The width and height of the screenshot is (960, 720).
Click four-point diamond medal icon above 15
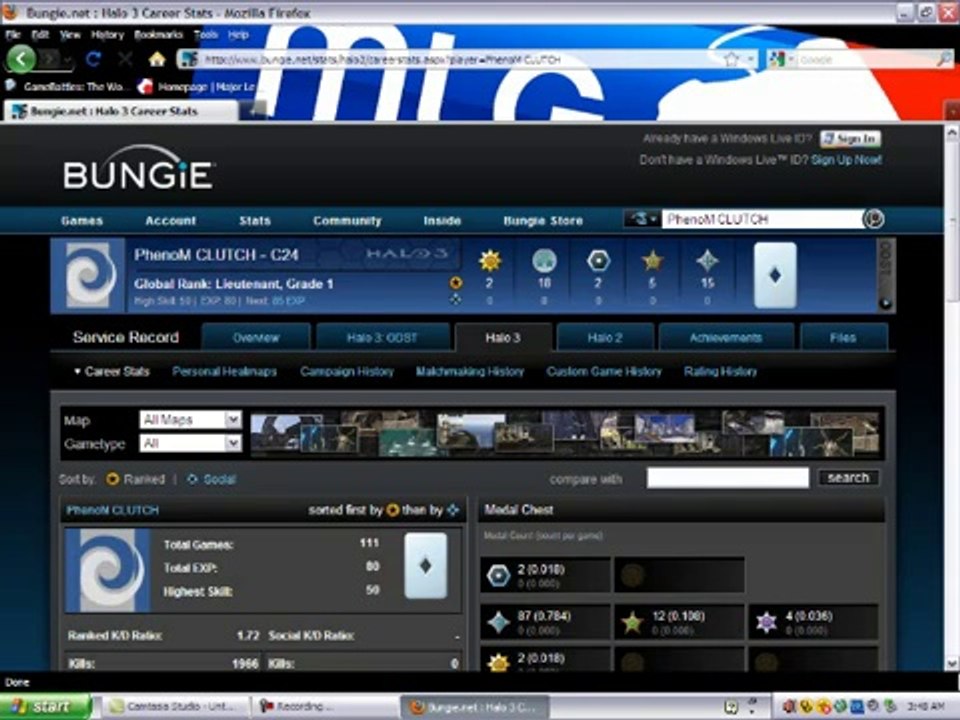[x=707, y=261]
